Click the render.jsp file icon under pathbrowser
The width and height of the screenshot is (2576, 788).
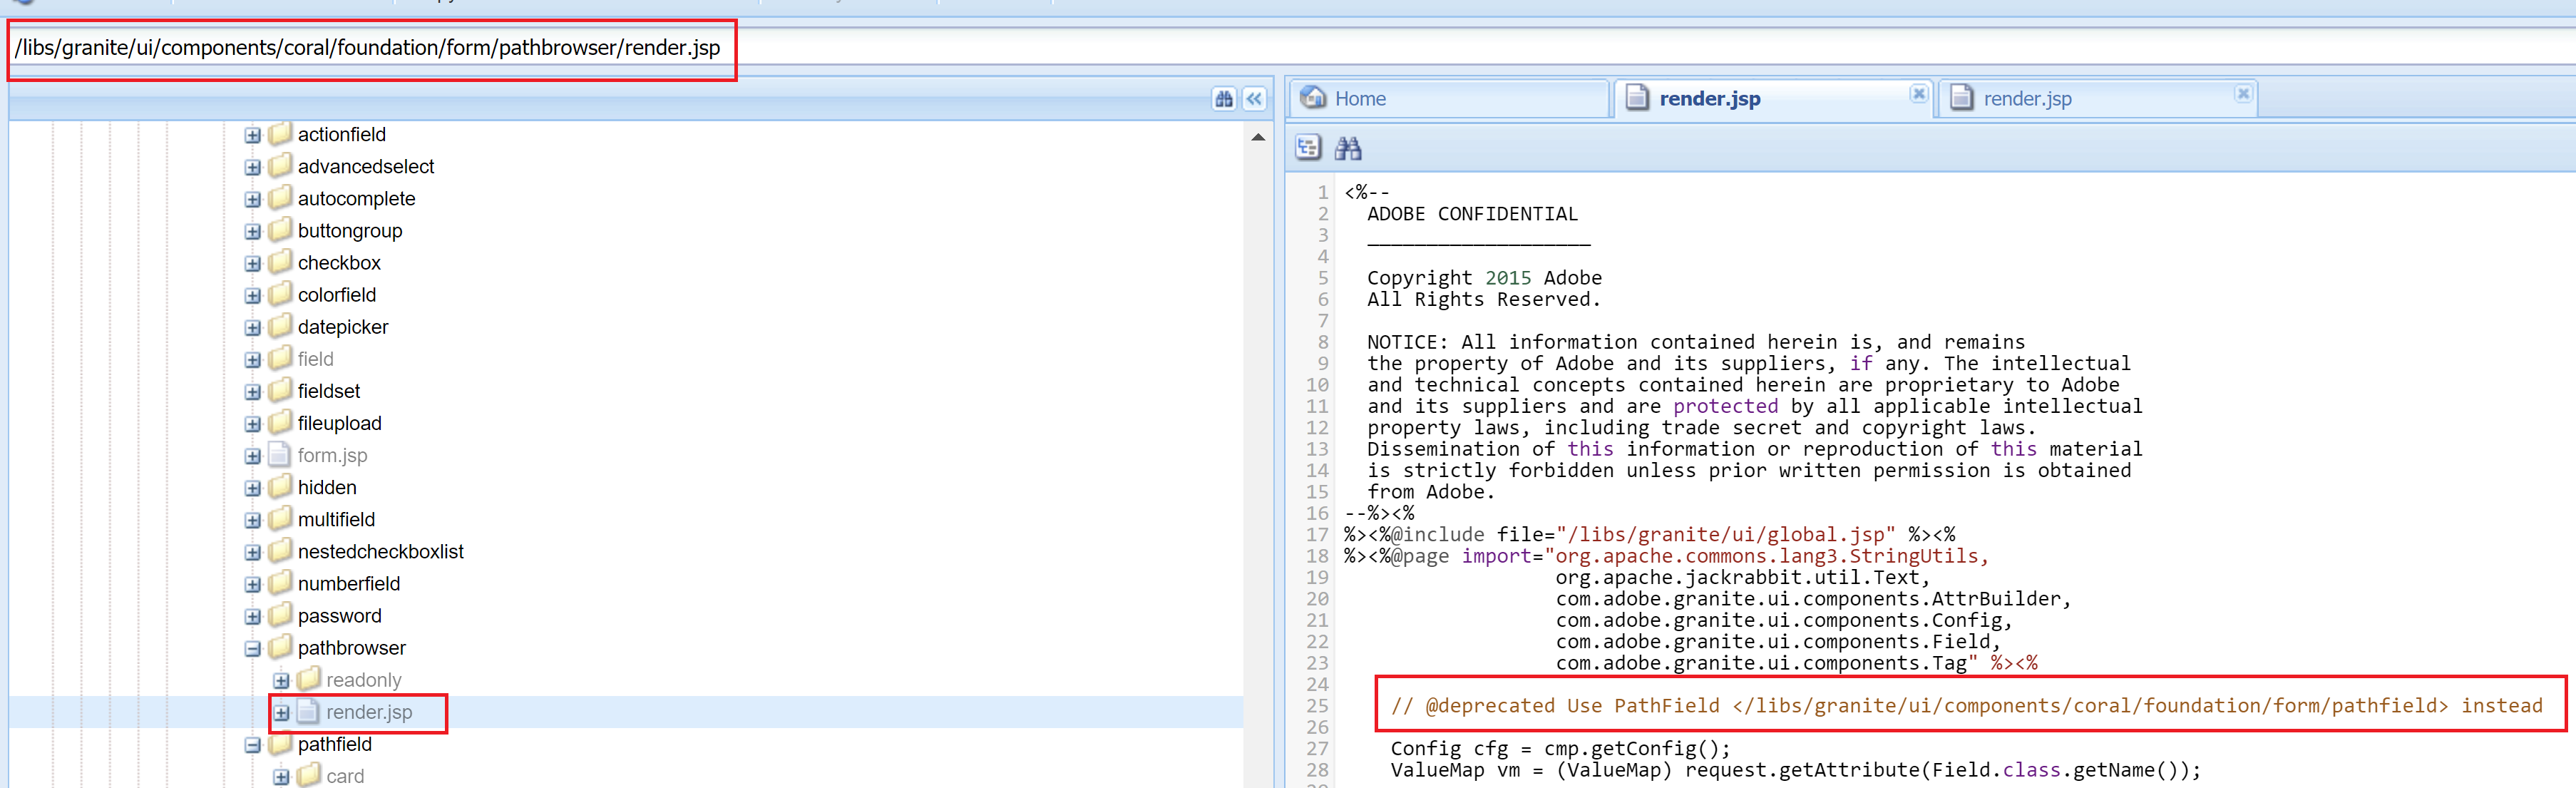tap(307, 712)
